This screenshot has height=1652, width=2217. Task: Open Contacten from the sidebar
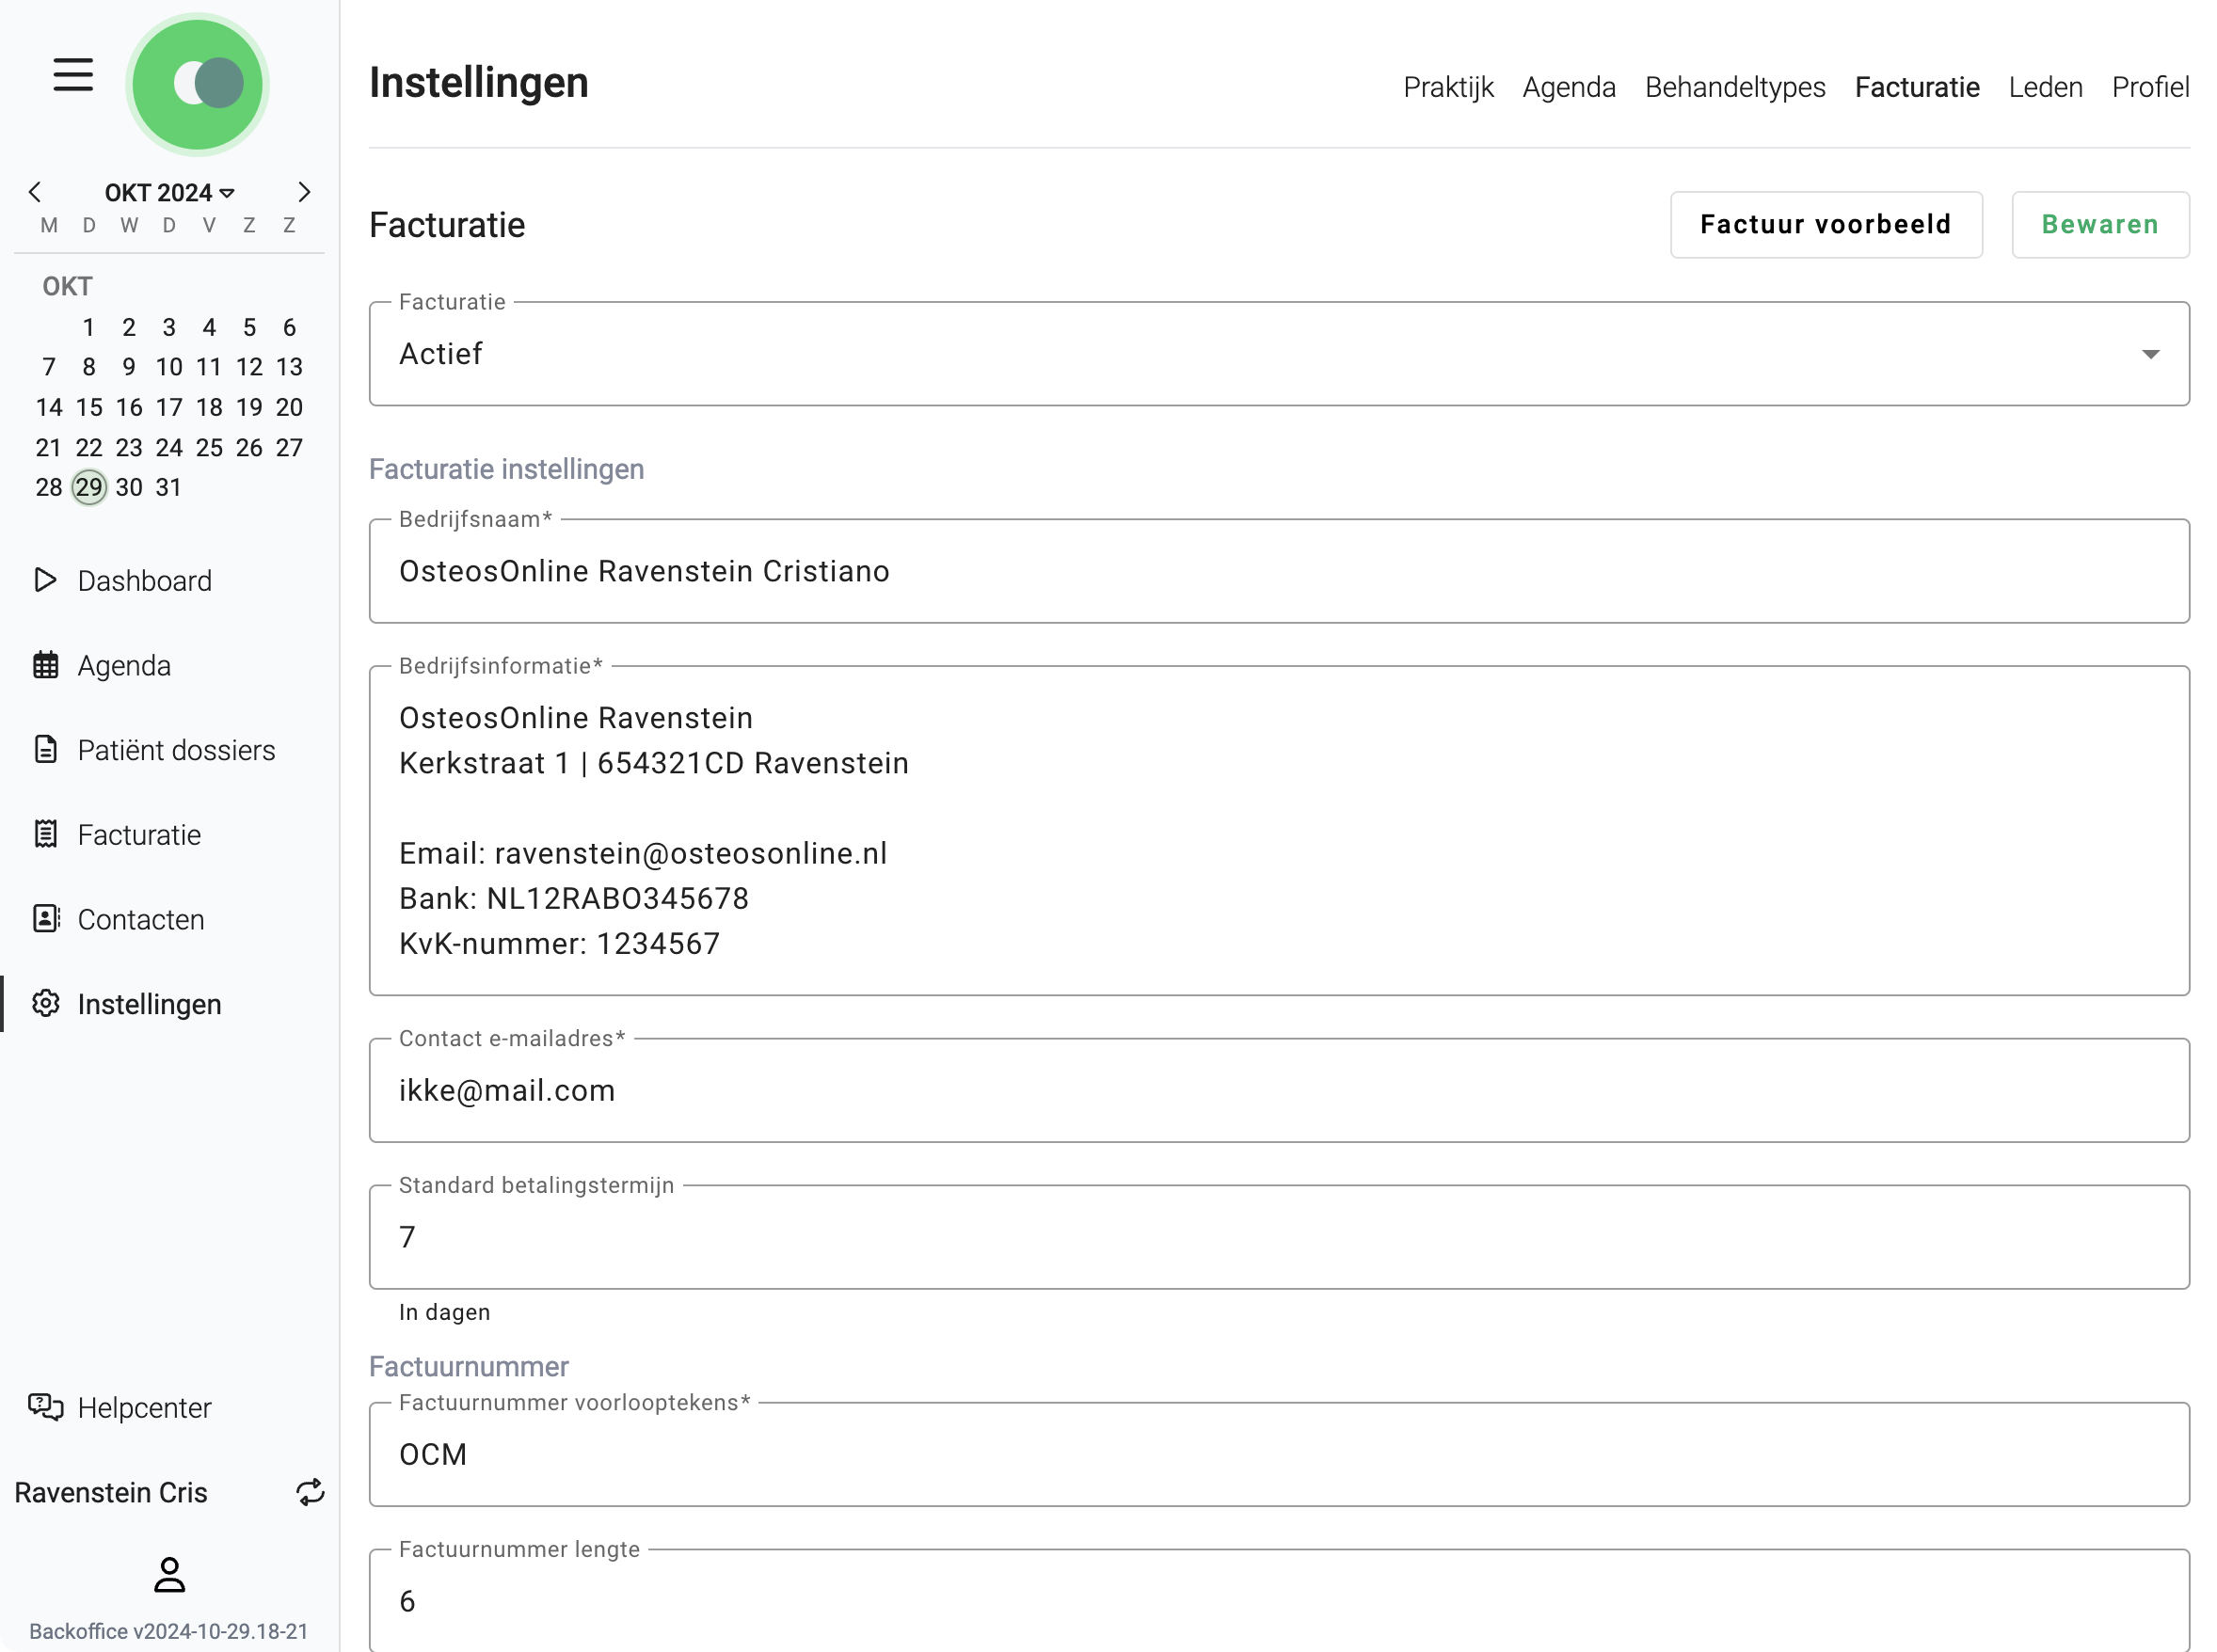[x=139, y=919]
